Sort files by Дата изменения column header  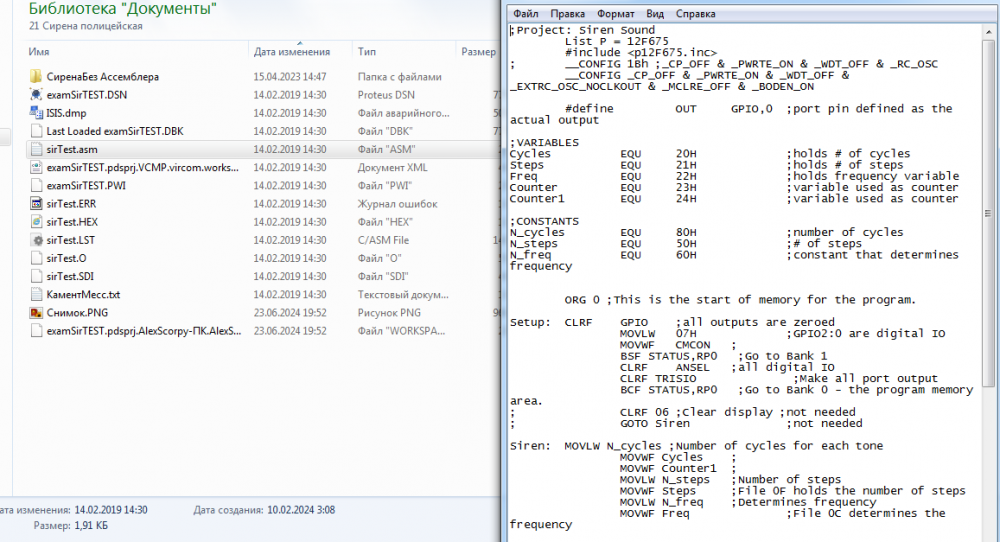[x=291, y=52]
